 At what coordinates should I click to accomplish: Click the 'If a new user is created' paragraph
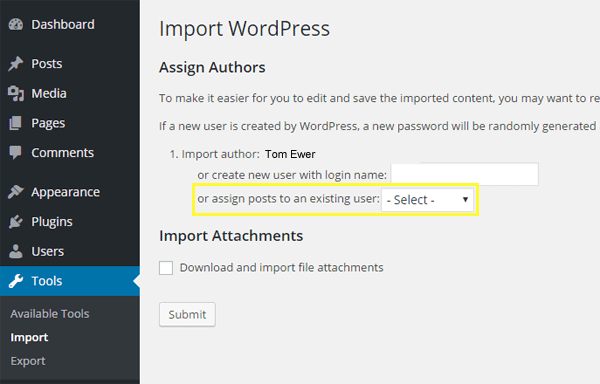click(x=378, y=126)
